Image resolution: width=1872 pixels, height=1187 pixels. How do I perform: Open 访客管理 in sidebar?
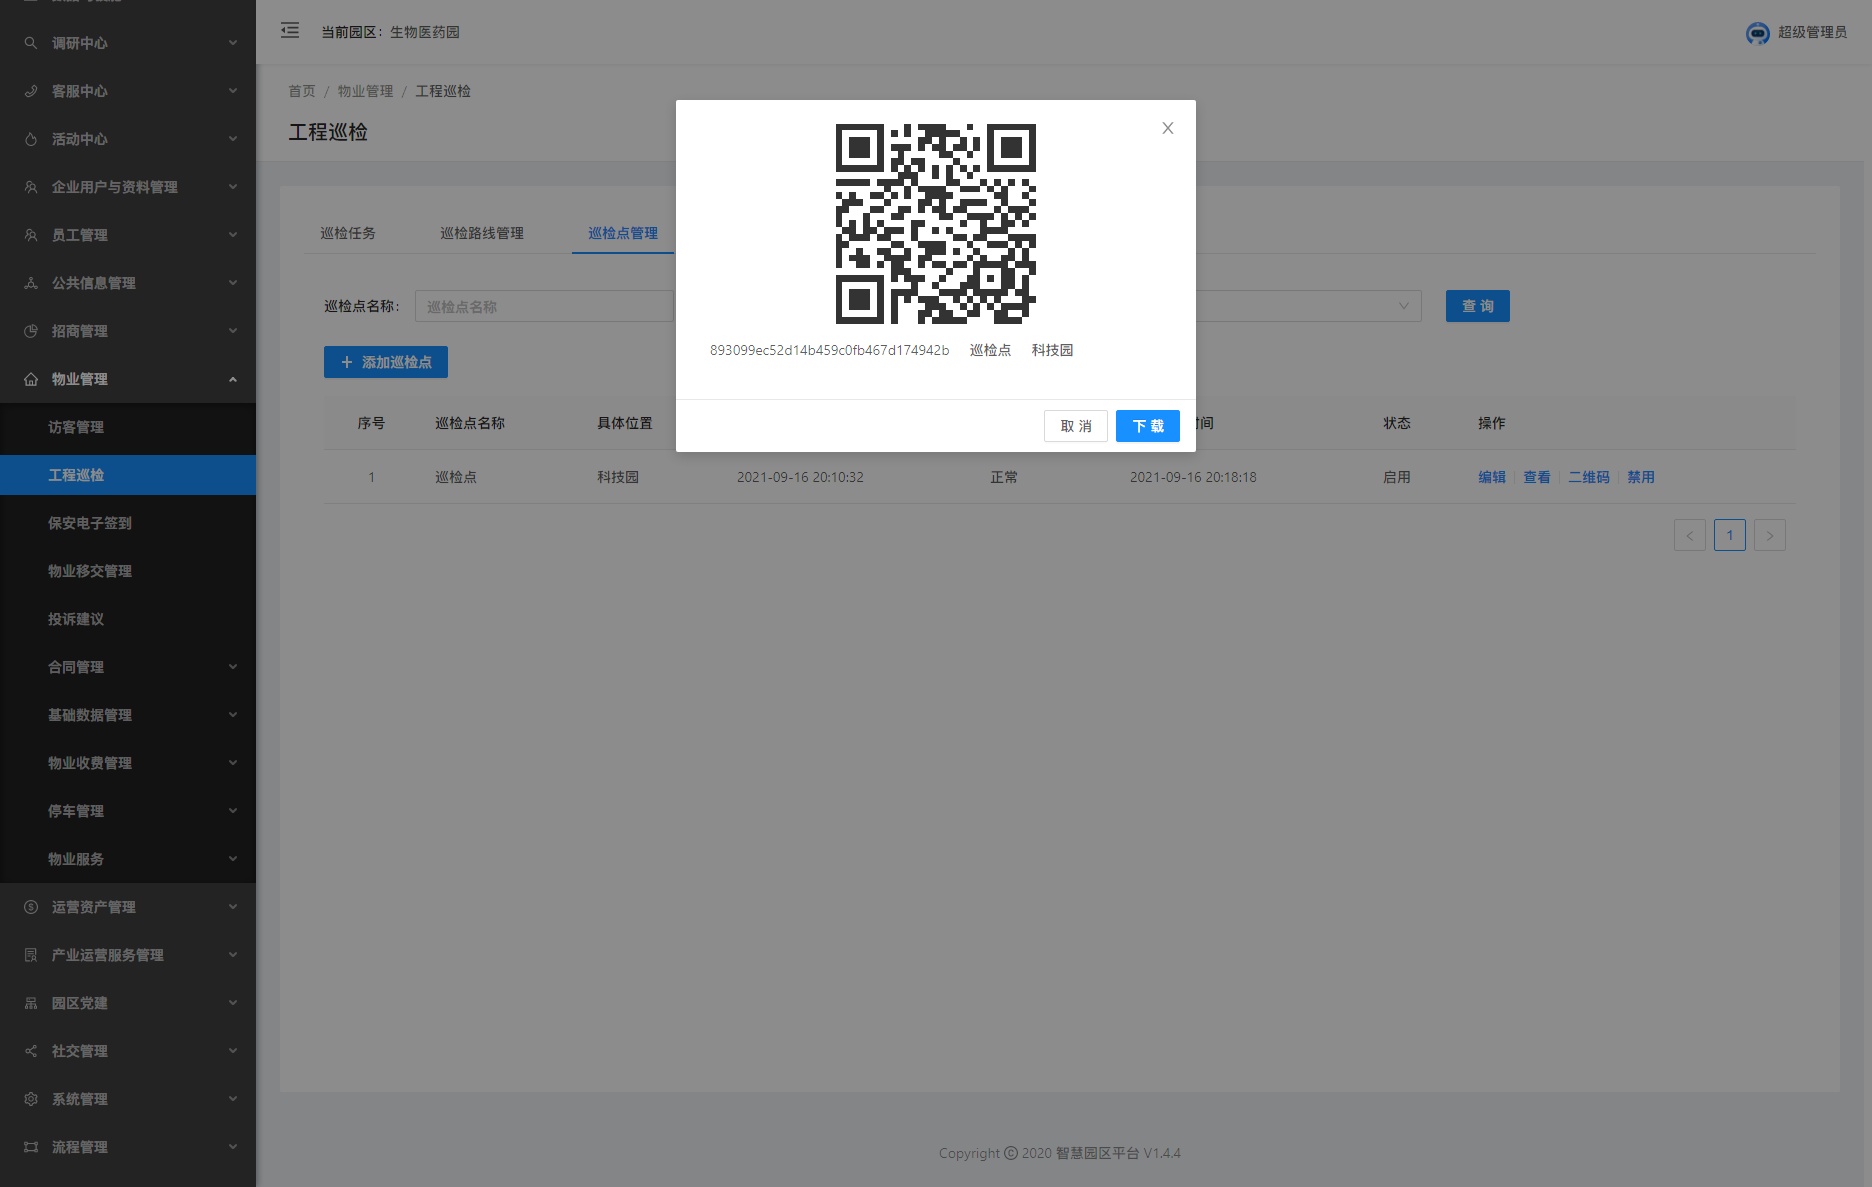128,427
